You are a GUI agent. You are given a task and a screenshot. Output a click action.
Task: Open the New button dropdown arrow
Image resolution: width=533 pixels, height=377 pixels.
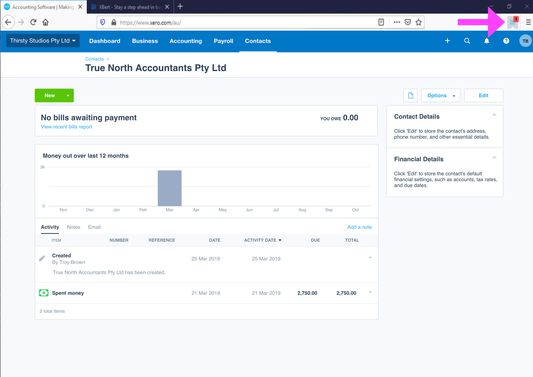tap(68, 96)
